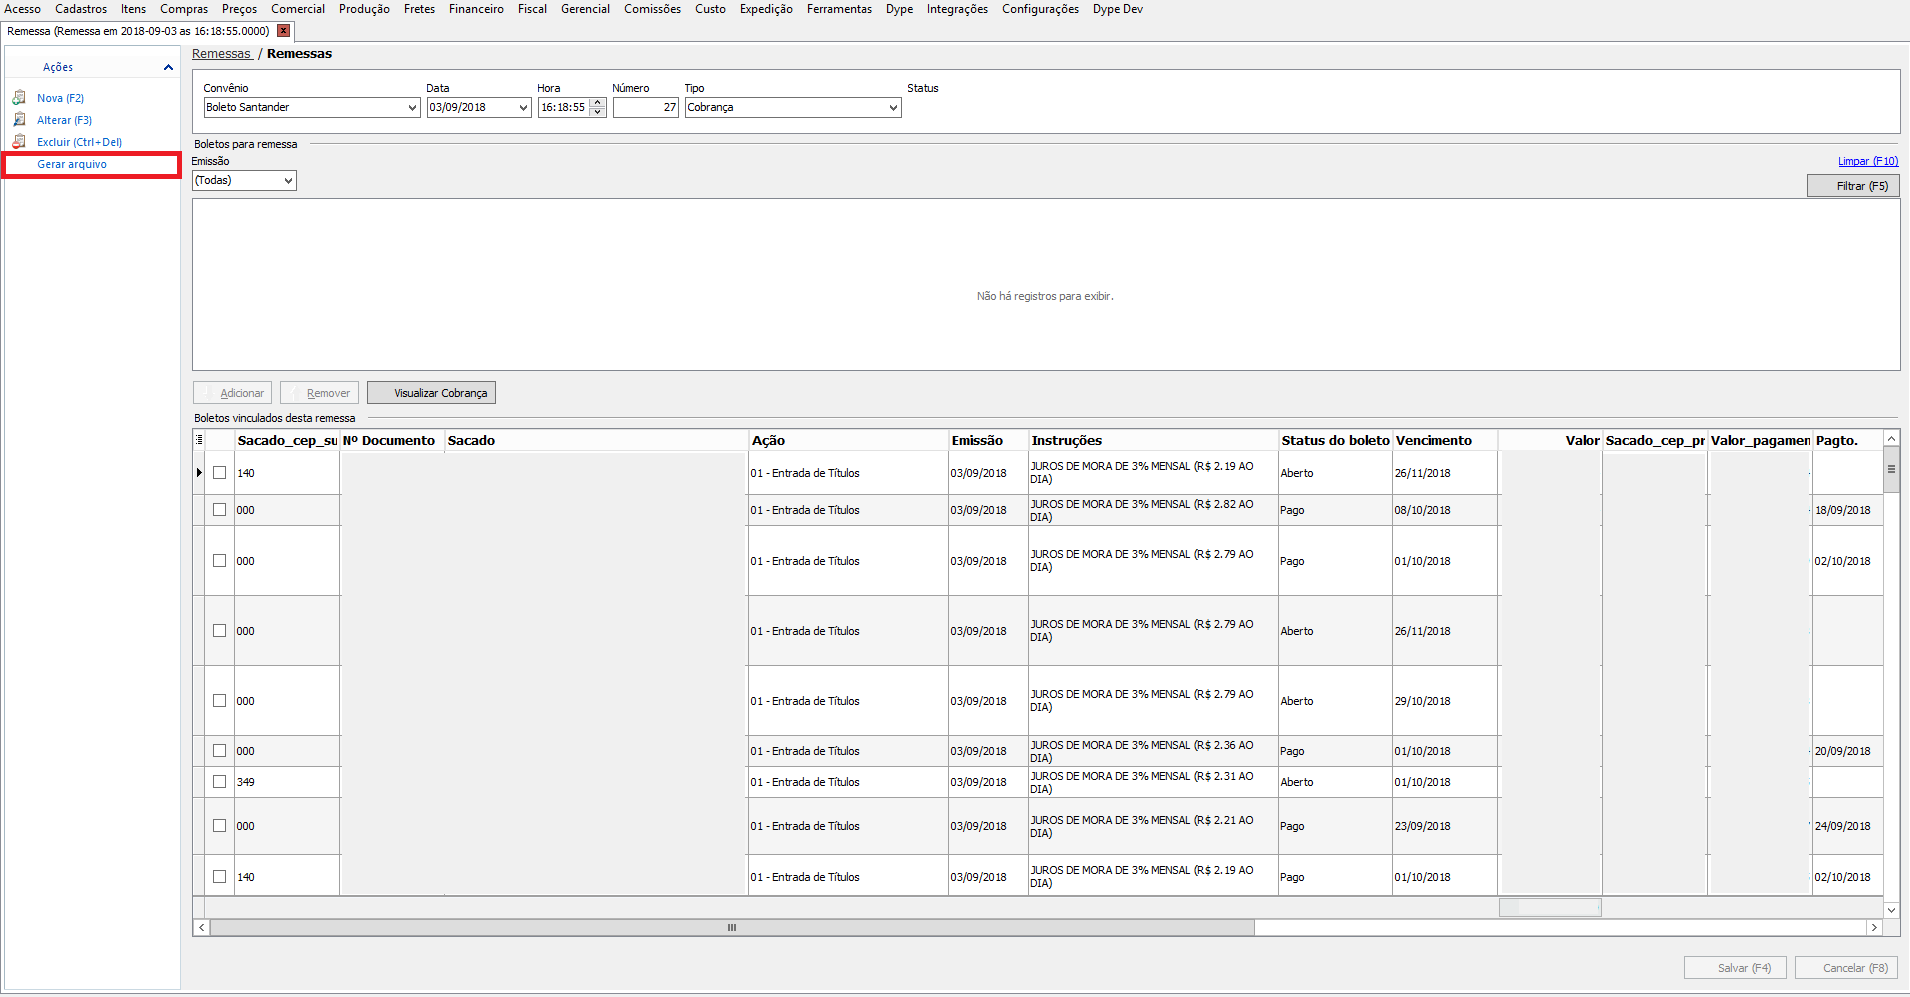Sort by the Status do boleto column header
This screenshot has width=1910, height=997.
pos(1335,441)
